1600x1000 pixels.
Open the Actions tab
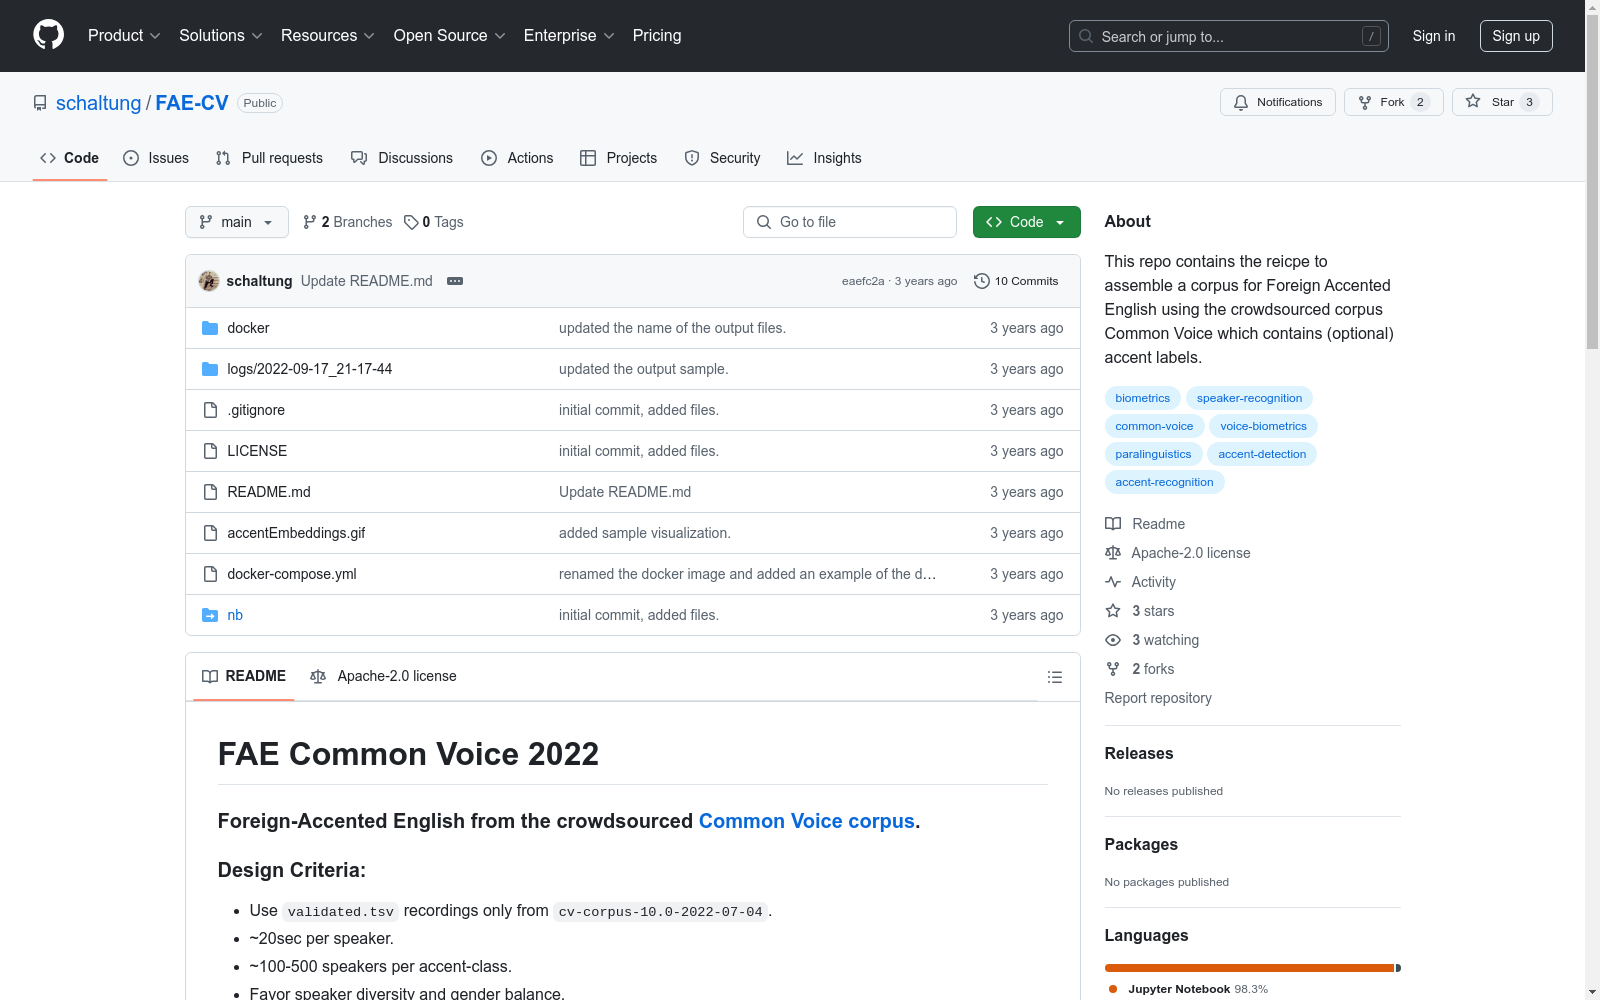pyautogui.click(x=517, y=158)
